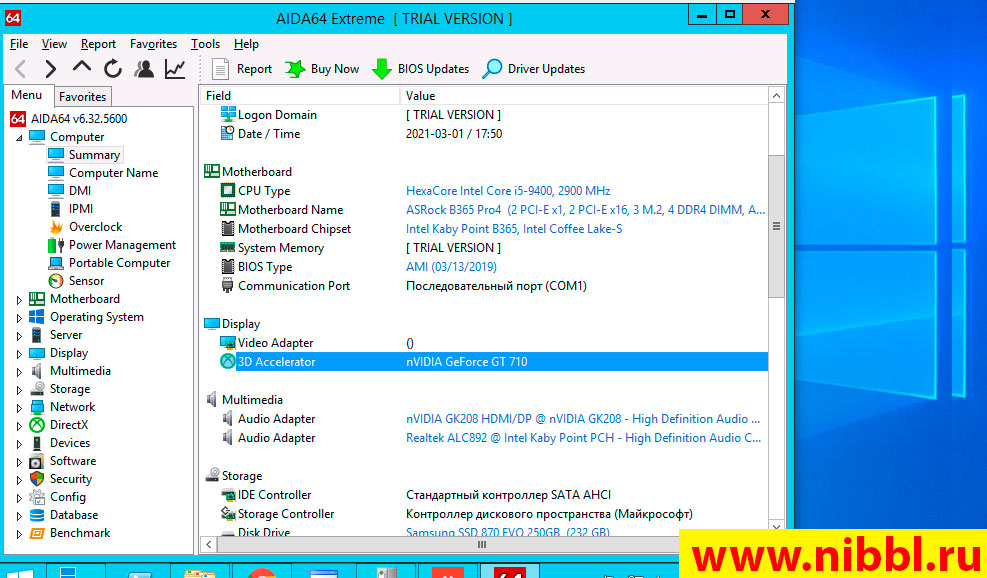Collapse the Computer tree node
The height and width of the screenshot is (578, 987).
coord(19,137)
